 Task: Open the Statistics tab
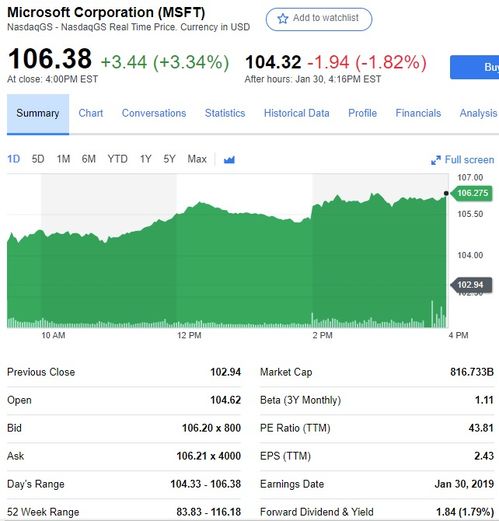tap(225, 113)
